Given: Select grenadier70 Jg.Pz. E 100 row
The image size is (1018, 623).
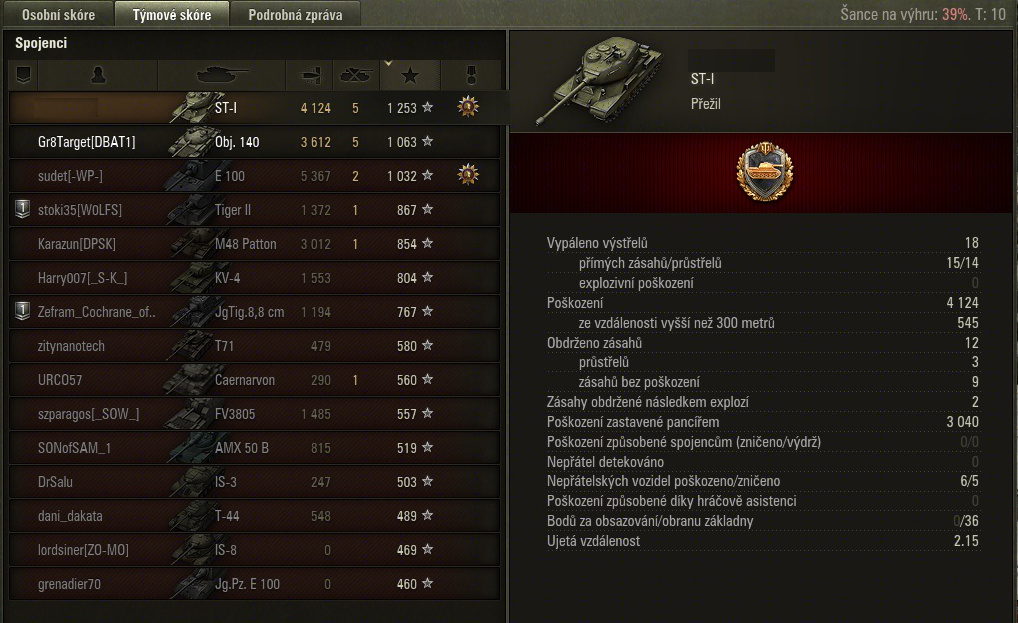Looking at the screenshot, I should (254, 584).
